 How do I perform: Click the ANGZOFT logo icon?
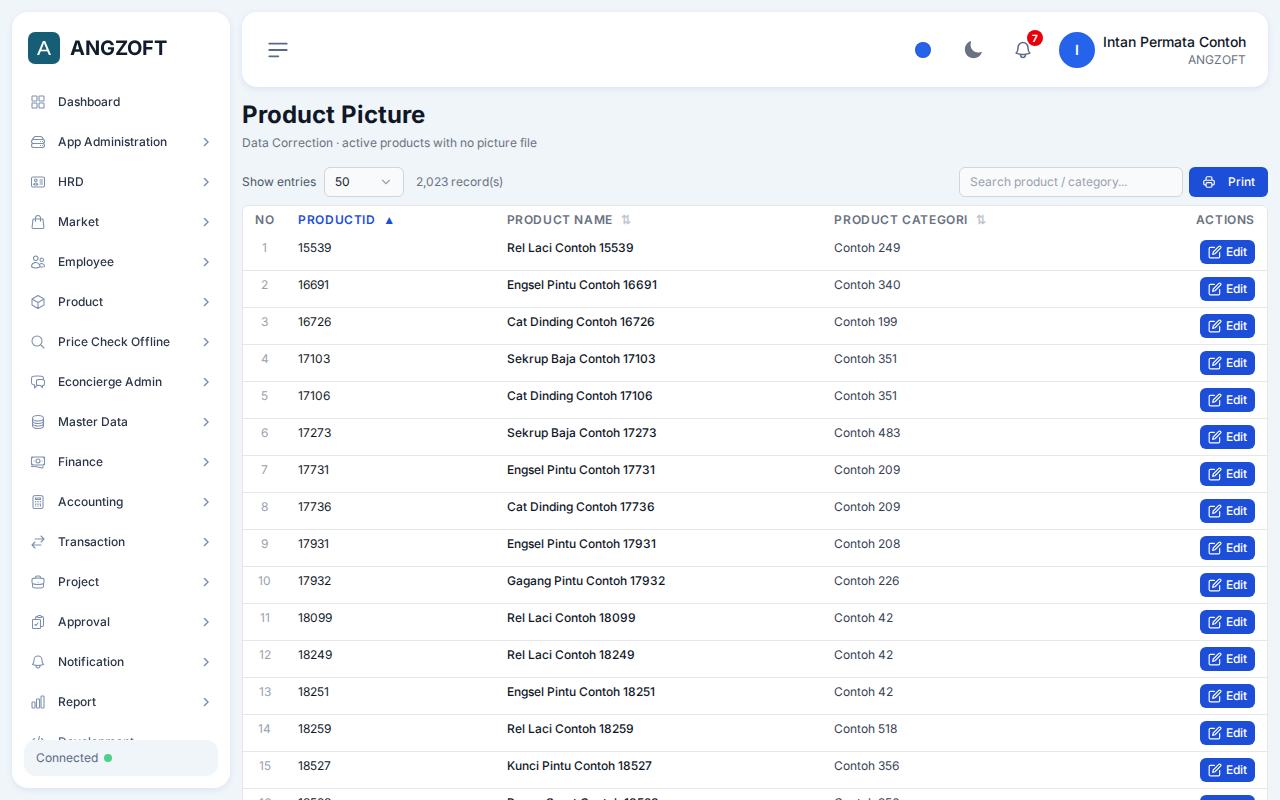(x=44, y=48)
